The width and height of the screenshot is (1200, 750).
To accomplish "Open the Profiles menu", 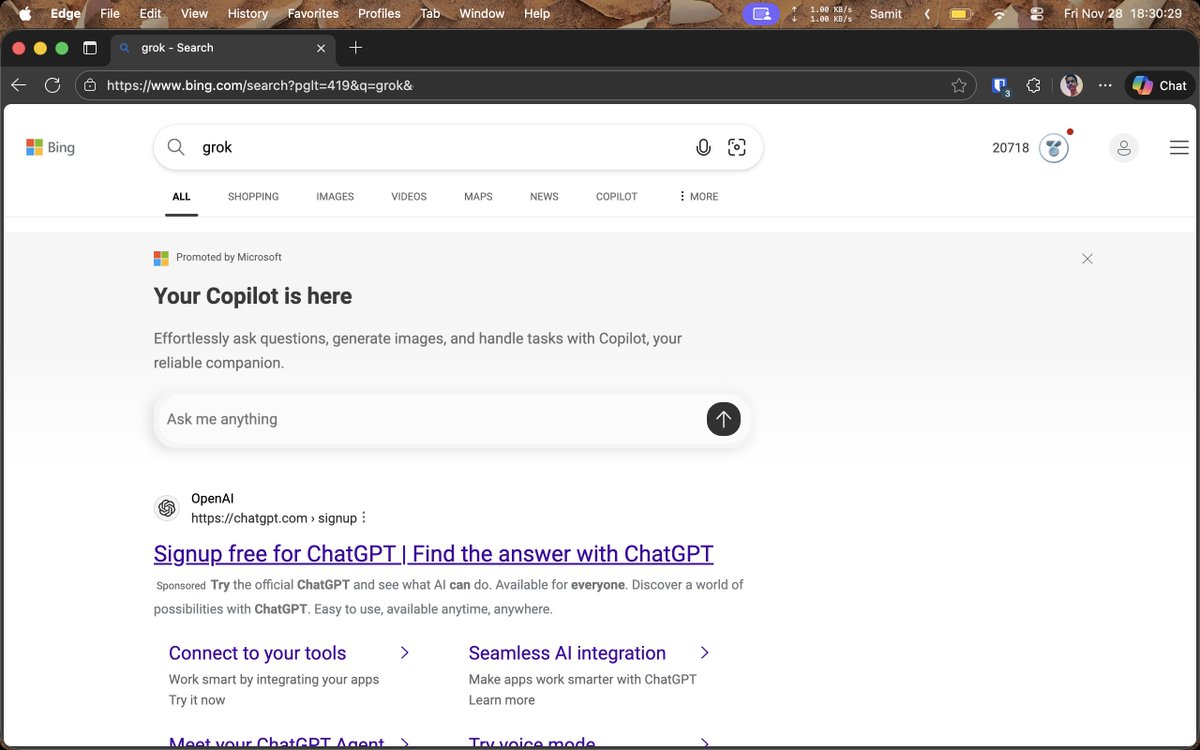I will (x=379, y=14).
